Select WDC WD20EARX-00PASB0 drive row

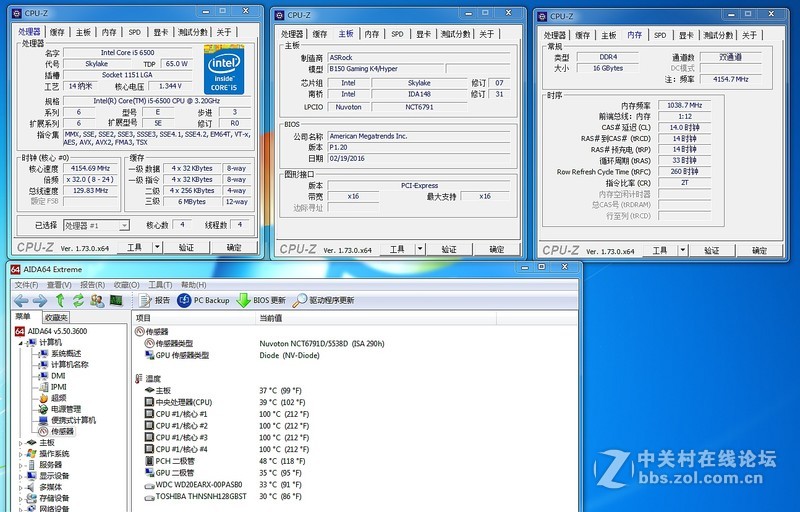[x=354, y=484]
